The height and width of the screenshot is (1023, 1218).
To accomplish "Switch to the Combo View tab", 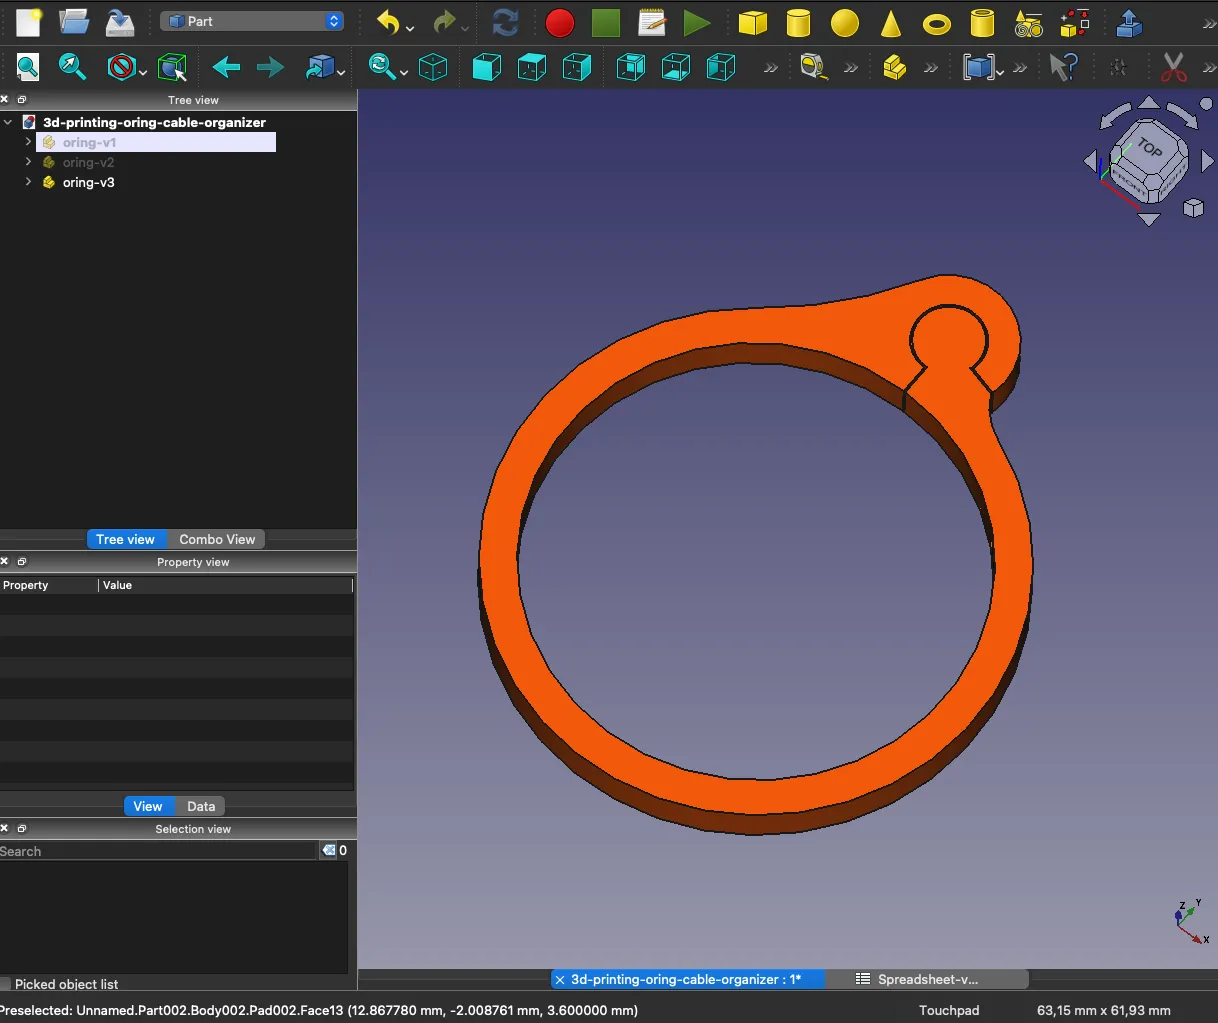I will click(217, 539).
